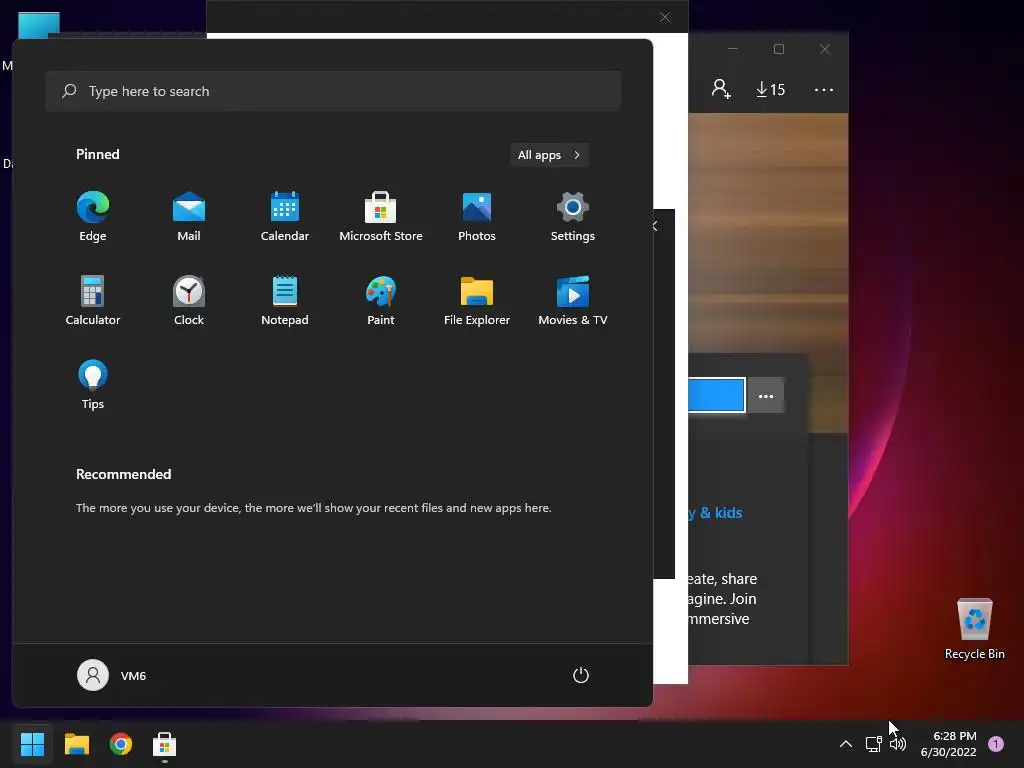The width and height of the screenshot is (1024, 768).
Task: Open more options beside the blue Store button
Action: (x=765, y=396)
